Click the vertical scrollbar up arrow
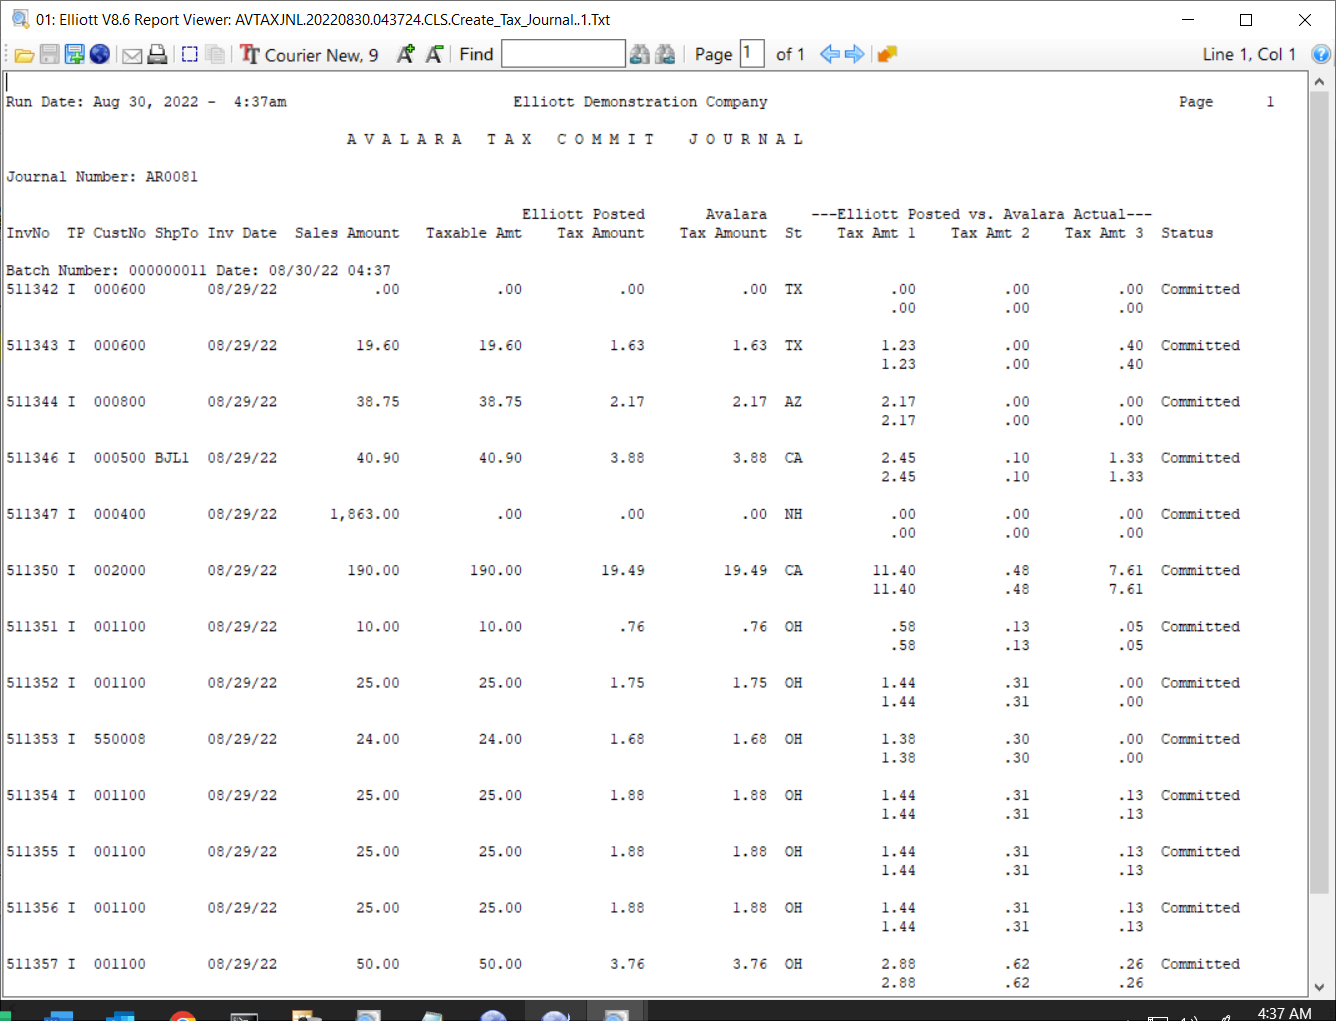The image size is (1336, 1021). coord(1319,82)
